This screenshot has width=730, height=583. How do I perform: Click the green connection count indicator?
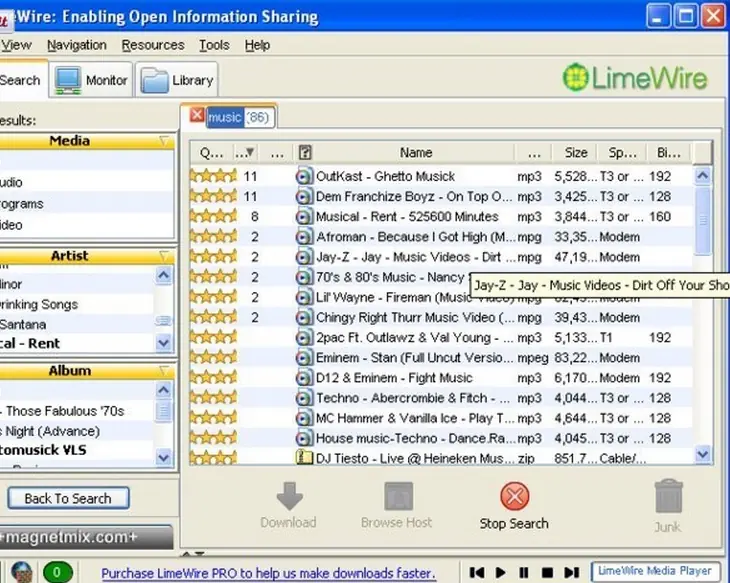tap(56, 573)
